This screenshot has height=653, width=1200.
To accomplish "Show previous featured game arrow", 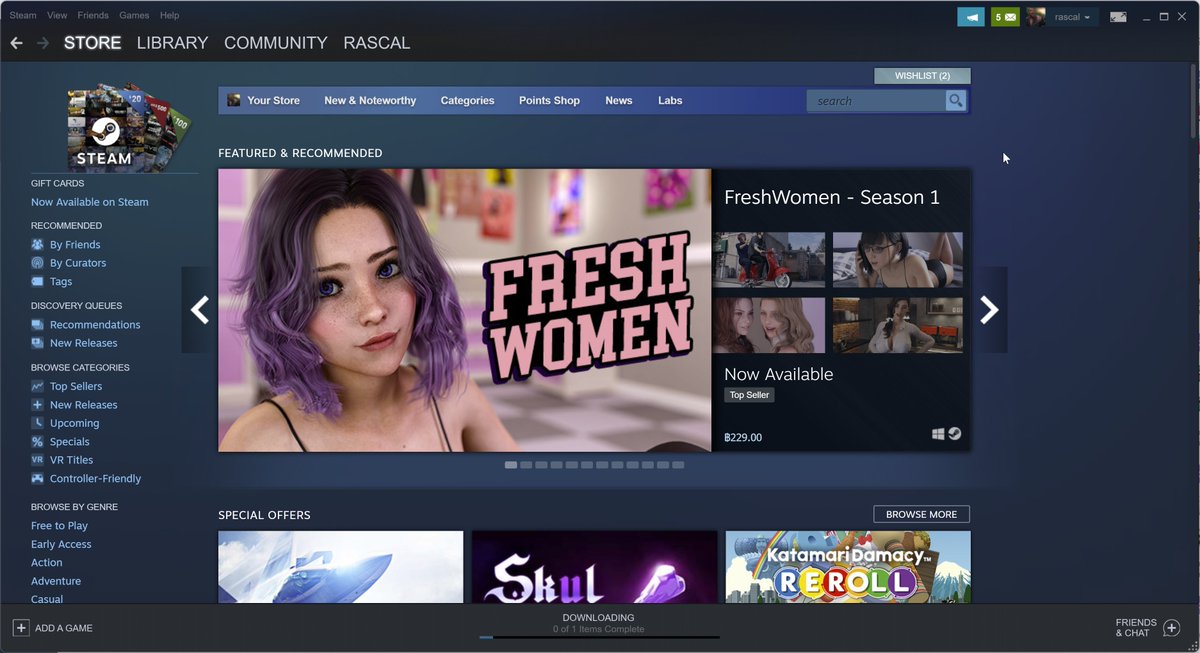I will click(x=200, y=310).
